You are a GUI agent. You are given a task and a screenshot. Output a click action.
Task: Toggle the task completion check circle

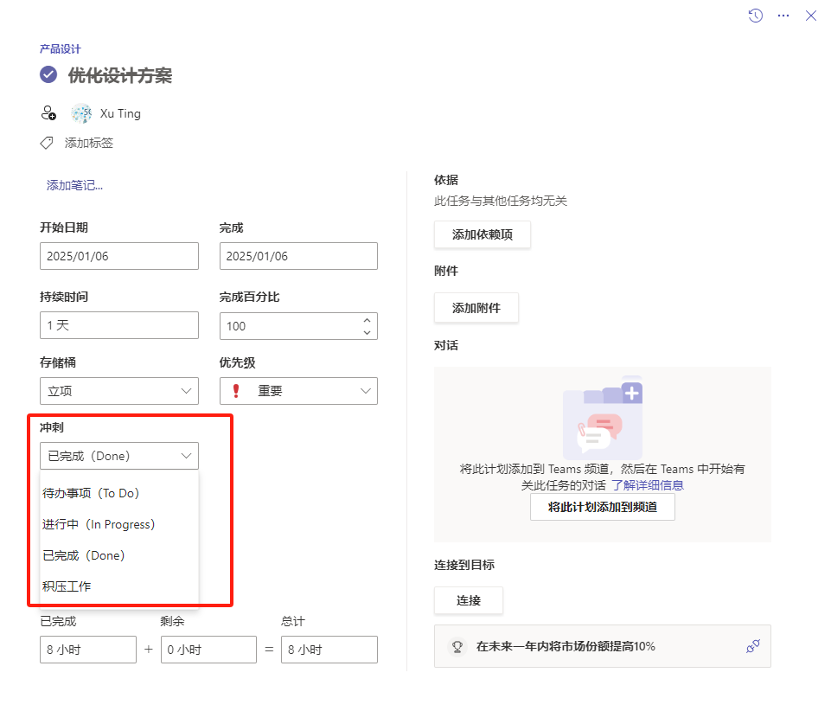click(x=48, y=75)
